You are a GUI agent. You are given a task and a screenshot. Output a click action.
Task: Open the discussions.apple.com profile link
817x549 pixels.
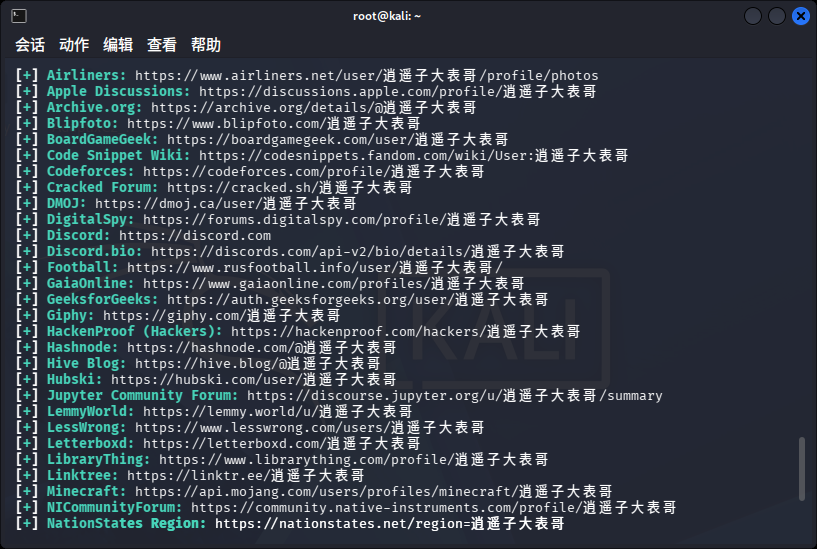(x=398, y=92)
